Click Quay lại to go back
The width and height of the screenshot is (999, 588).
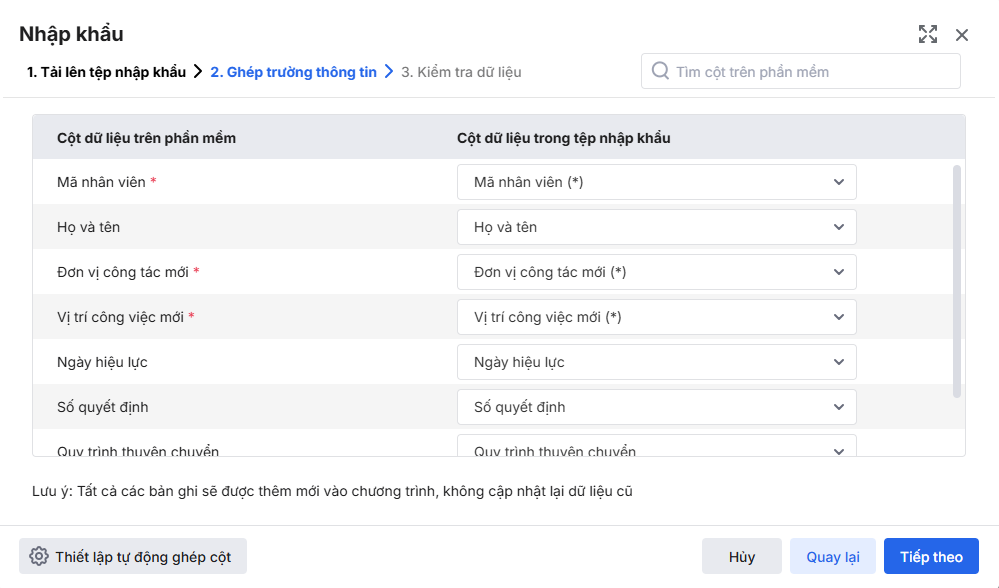pyautogui.click(x=832, y=557)
